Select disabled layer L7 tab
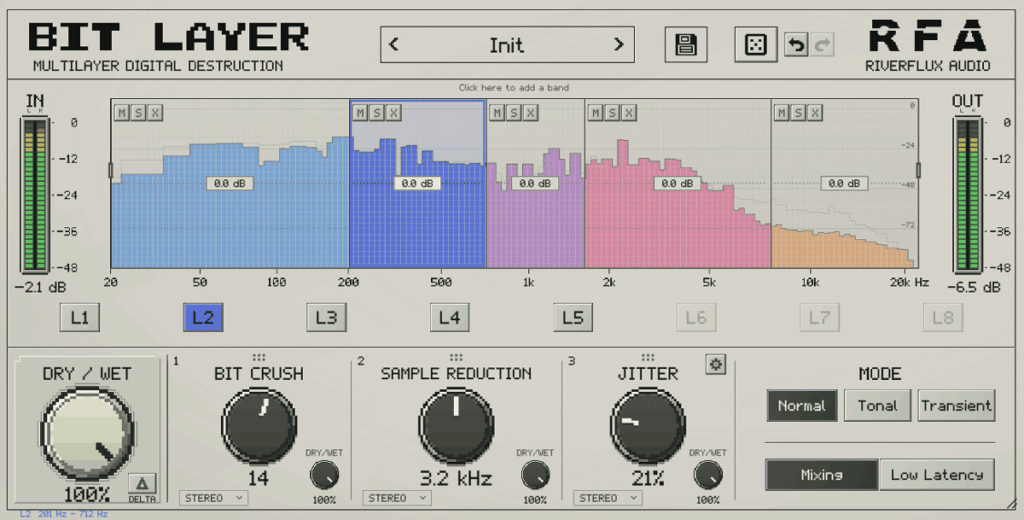Viewport: 1024px width, 520px height. [x=820, y=318]
